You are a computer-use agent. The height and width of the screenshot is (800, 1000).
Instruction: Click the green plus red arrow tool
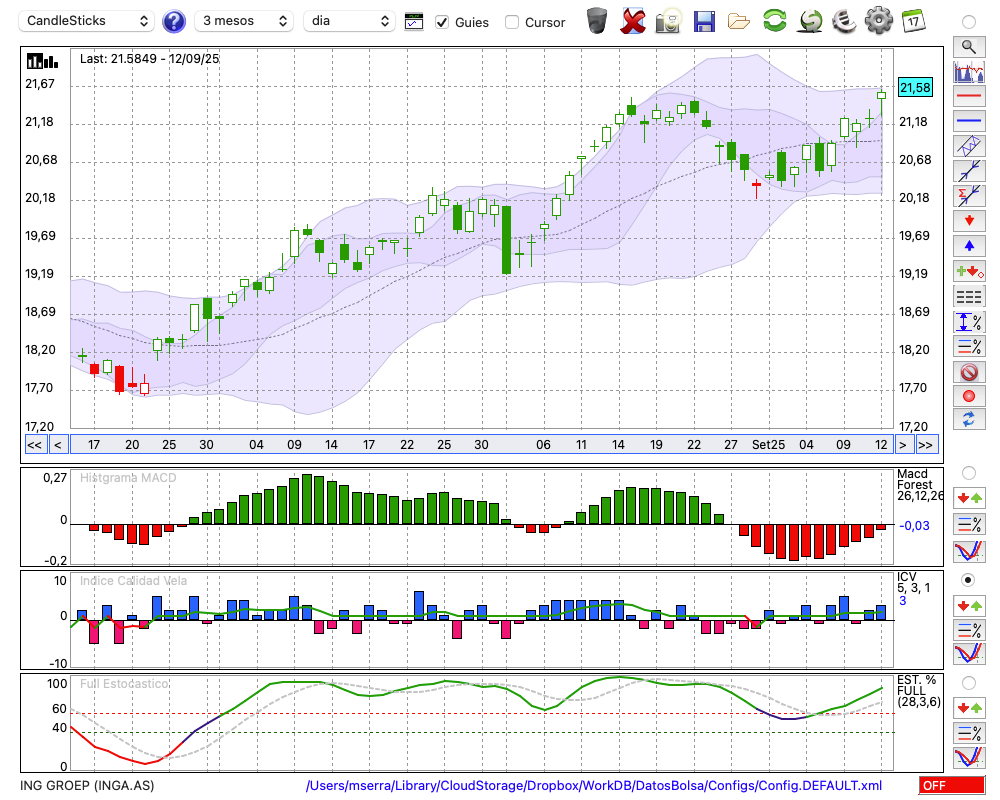969,272
